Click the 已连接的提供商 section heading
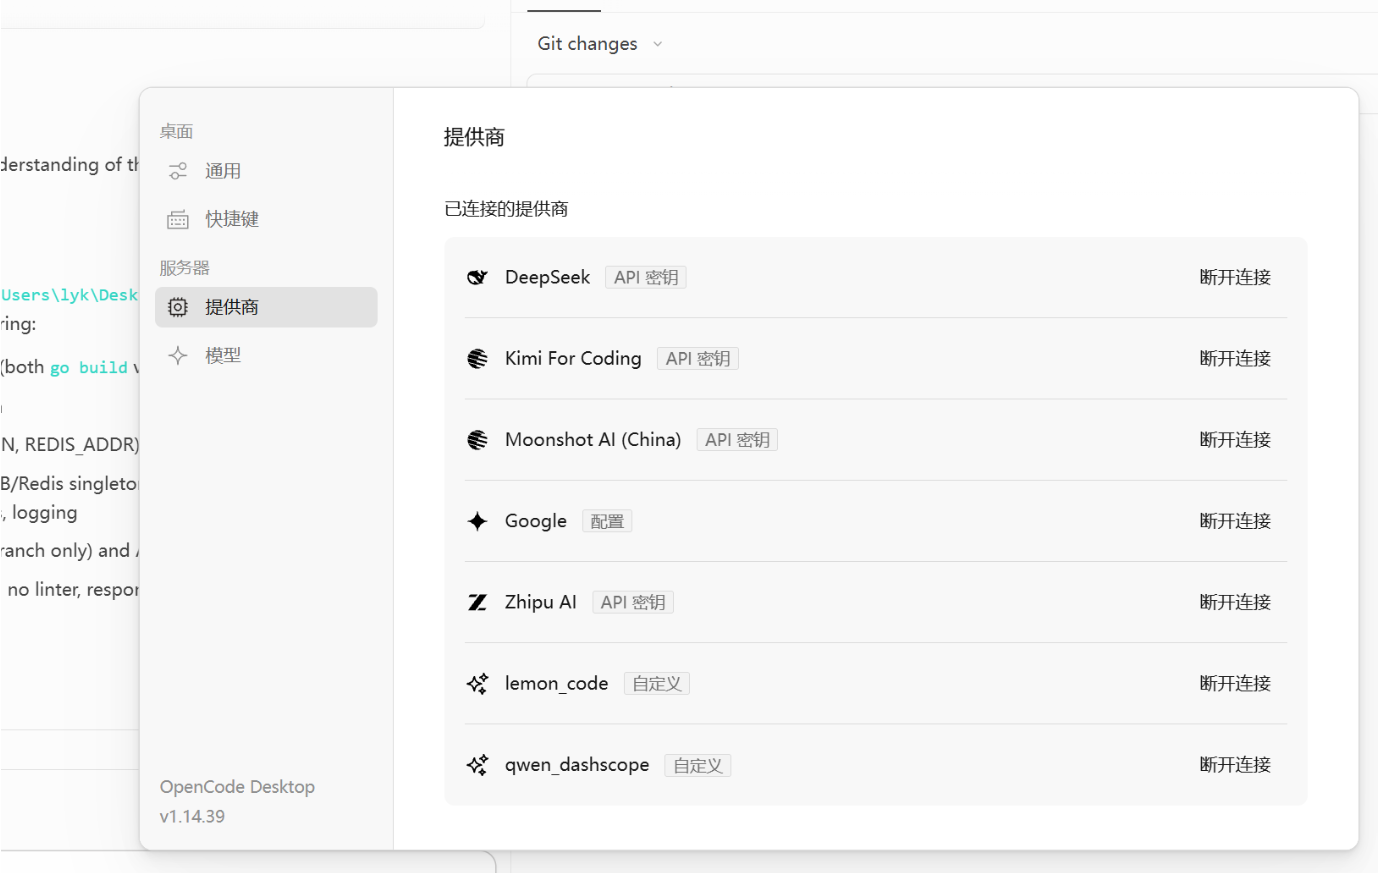The image size is (1378, 873). 506,209
